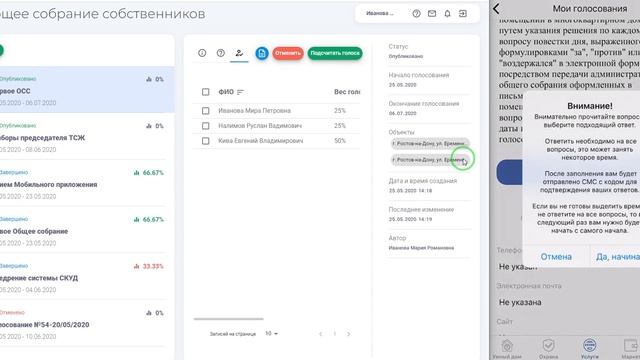
Task: Click the chart icon beside 0% on the ТСЖ voting
Action: (x=149, y=126)
